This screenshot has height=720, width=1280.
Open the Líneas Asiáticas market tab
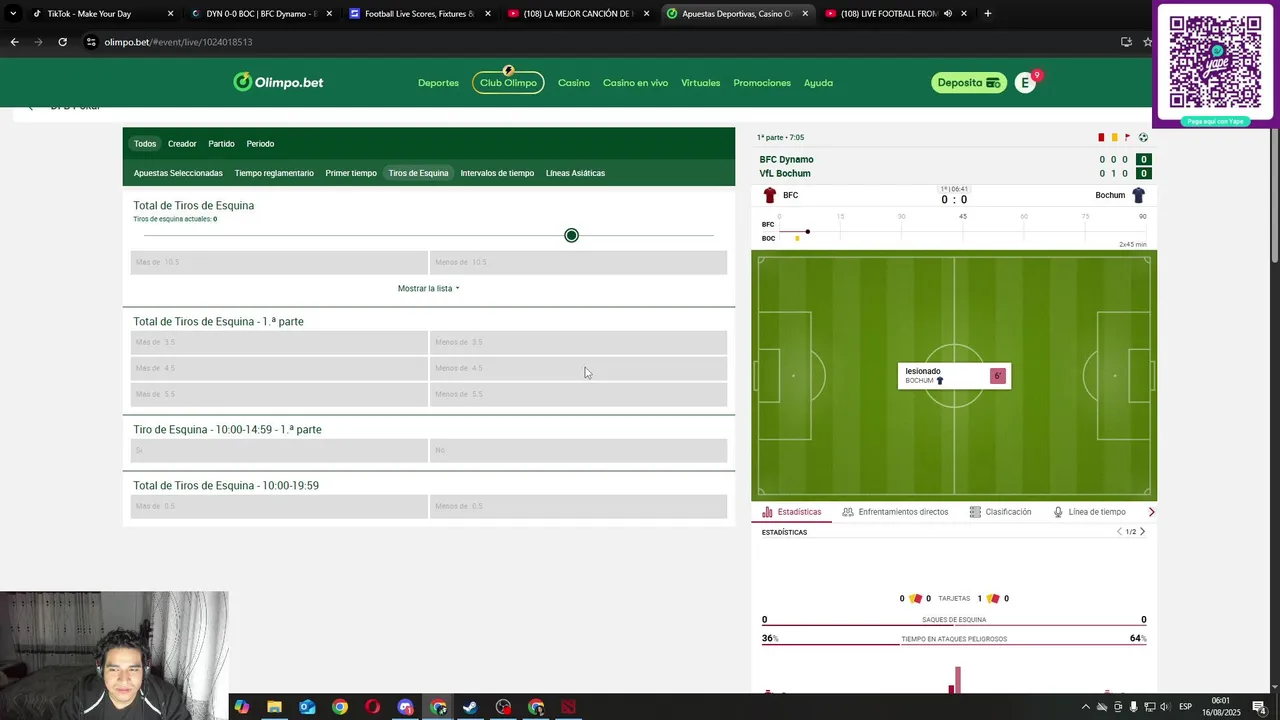click(x=575, y=173)
